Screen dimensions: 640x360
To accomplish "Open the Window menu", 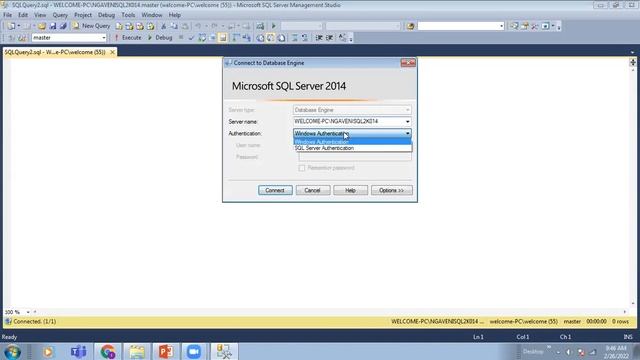I will click(x=152, y=15).
